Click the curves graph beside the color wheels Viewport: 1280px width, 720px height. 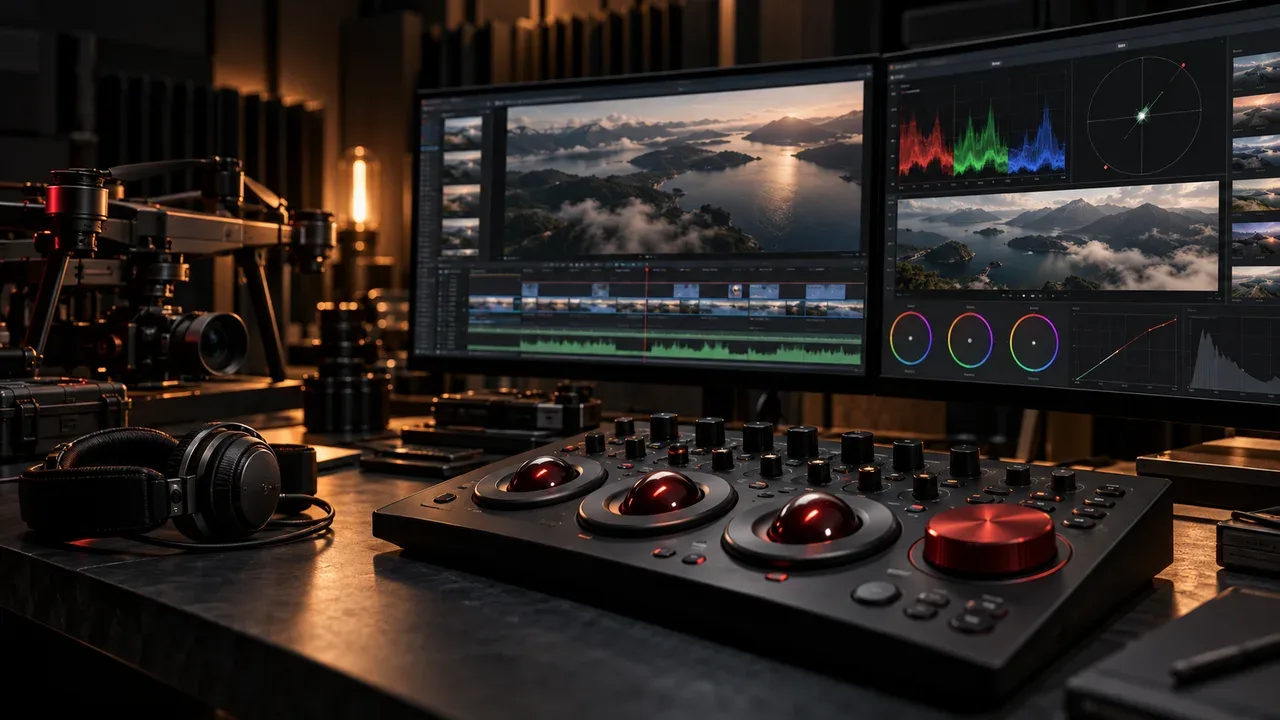(1125, 350)
